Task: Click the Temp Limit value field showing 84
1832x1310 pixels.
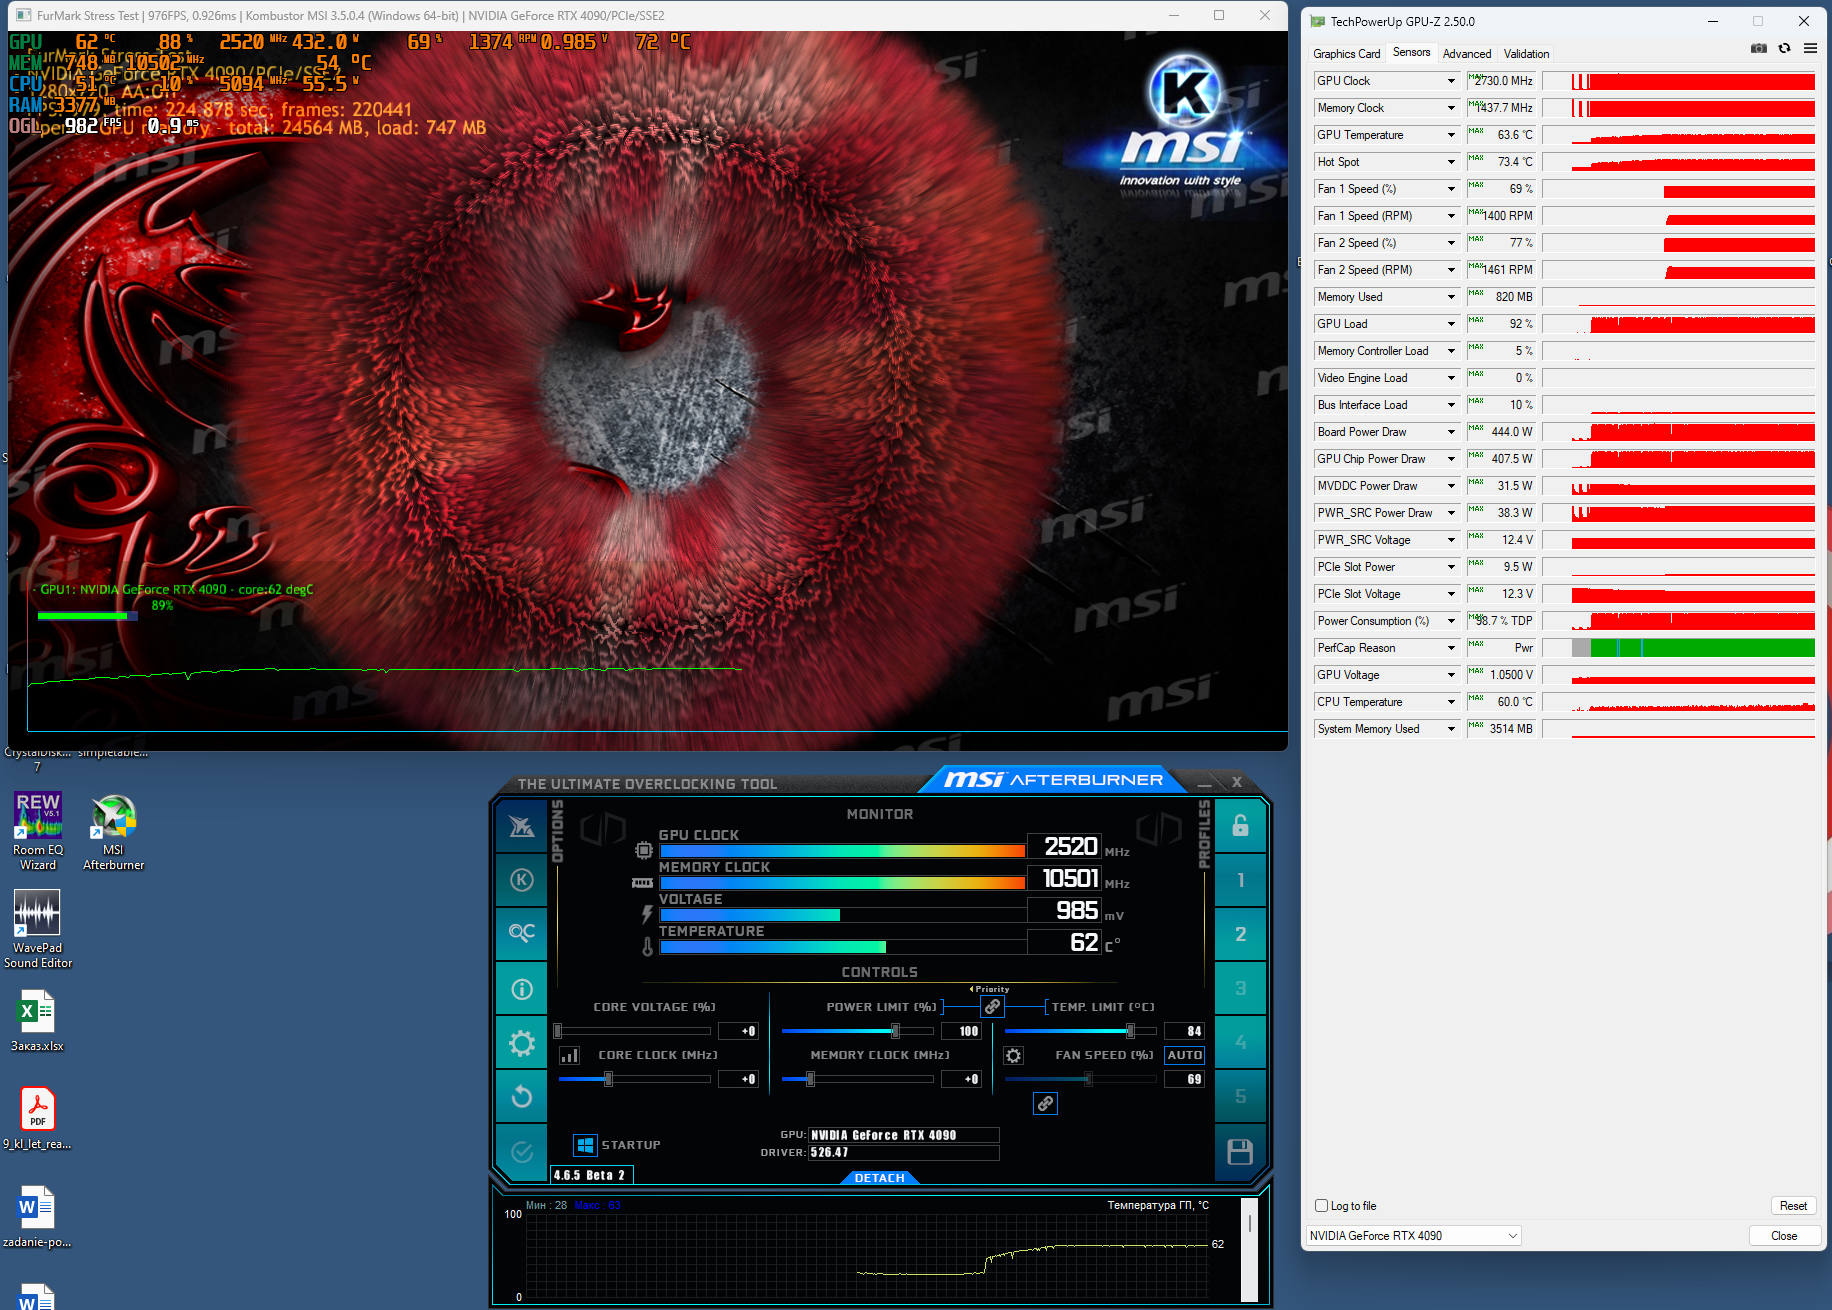Action: coord(1185,1031)
